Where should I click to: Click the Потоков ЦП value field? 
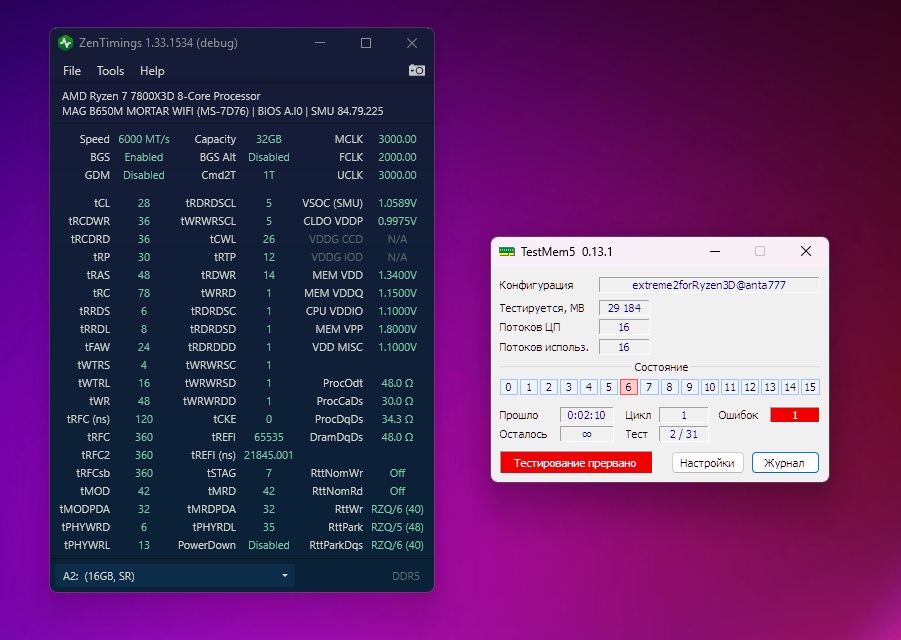coord(624,327)
